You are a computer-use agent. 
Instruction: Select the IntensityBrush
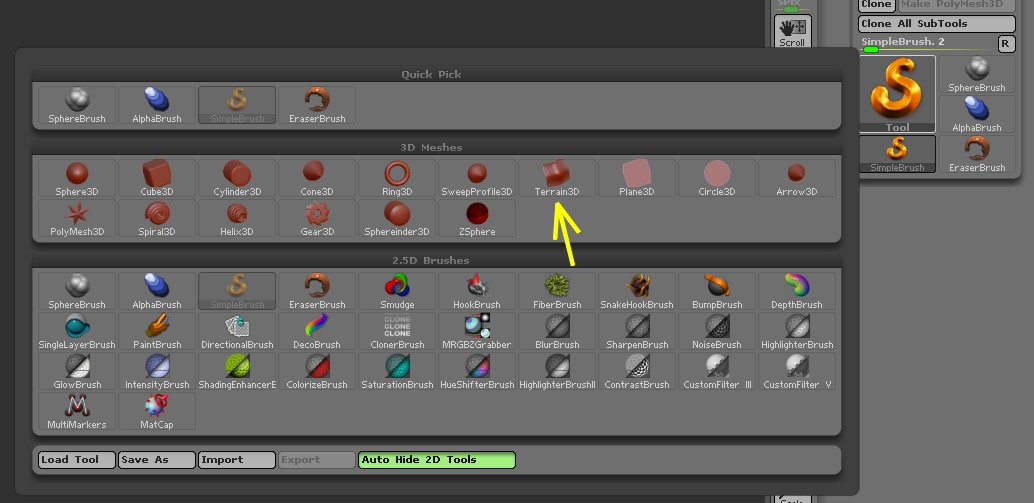point(157,372)
